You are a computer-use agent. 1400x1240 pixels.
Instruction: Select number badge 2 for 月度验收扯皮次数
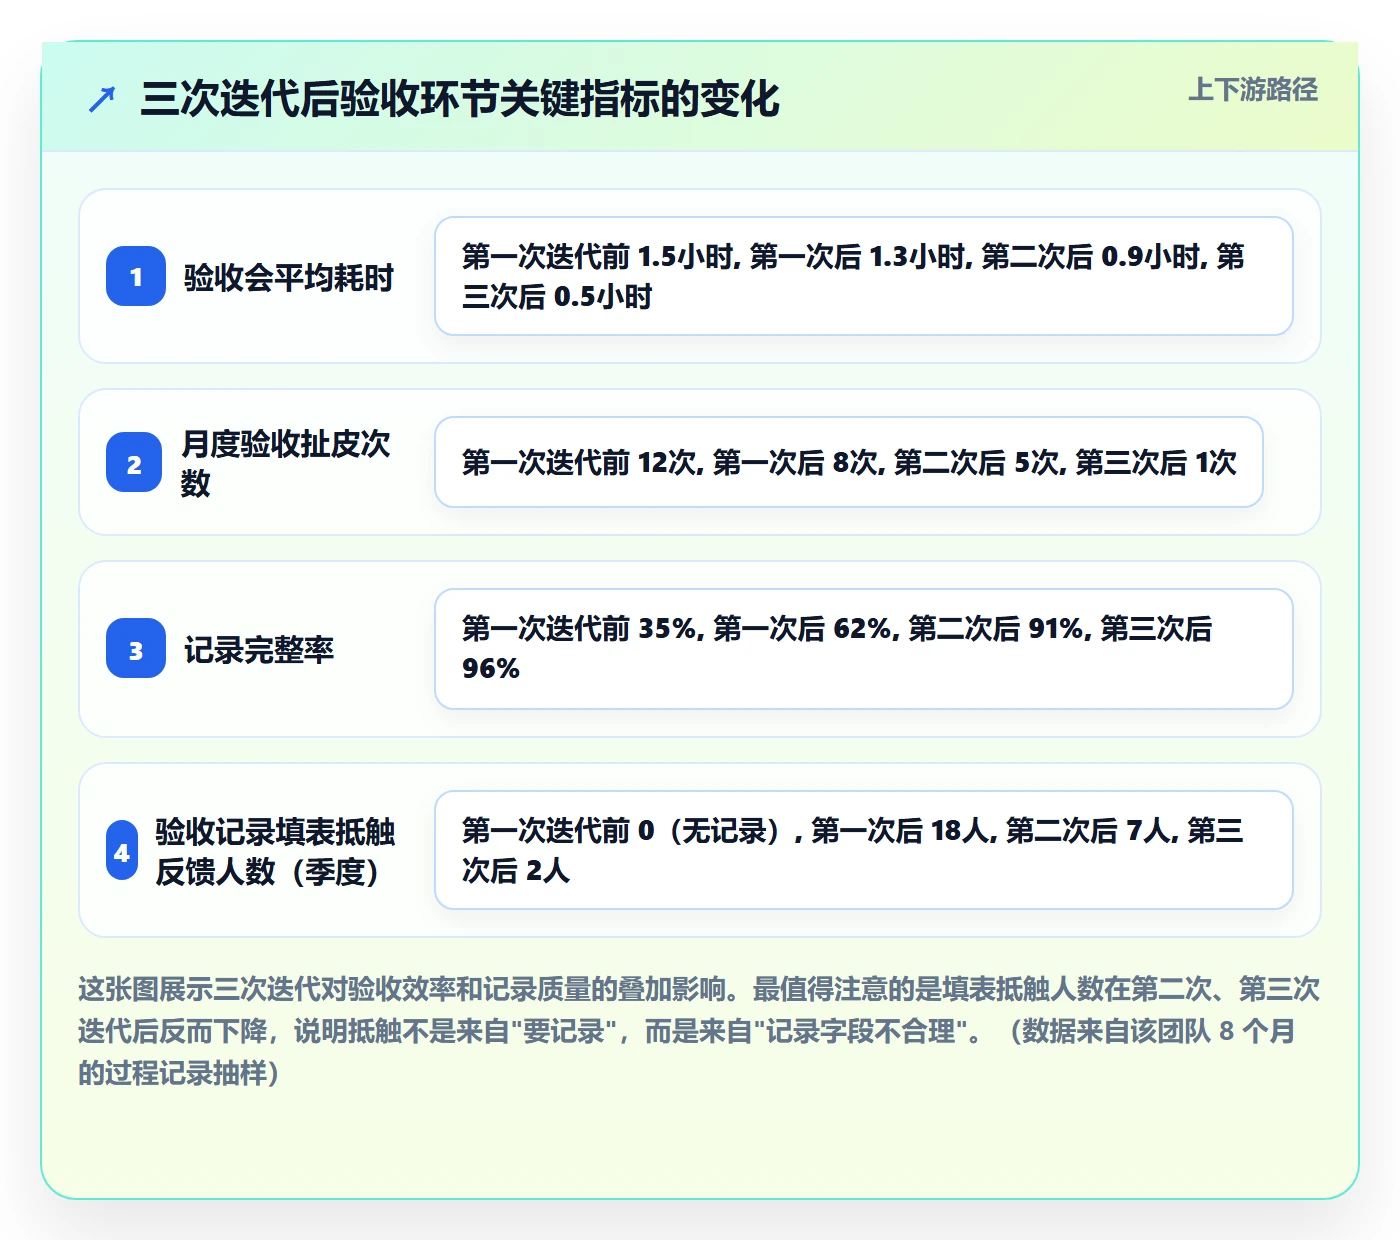[134, 462]
